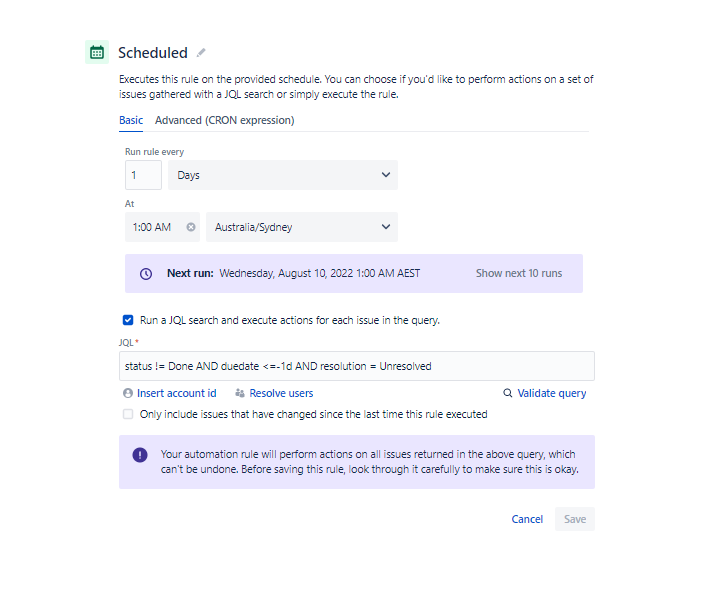715x594 pixels.
Task: Click the clock icon beside Next run
Action: pyautogui.click(x=146, y=273)
